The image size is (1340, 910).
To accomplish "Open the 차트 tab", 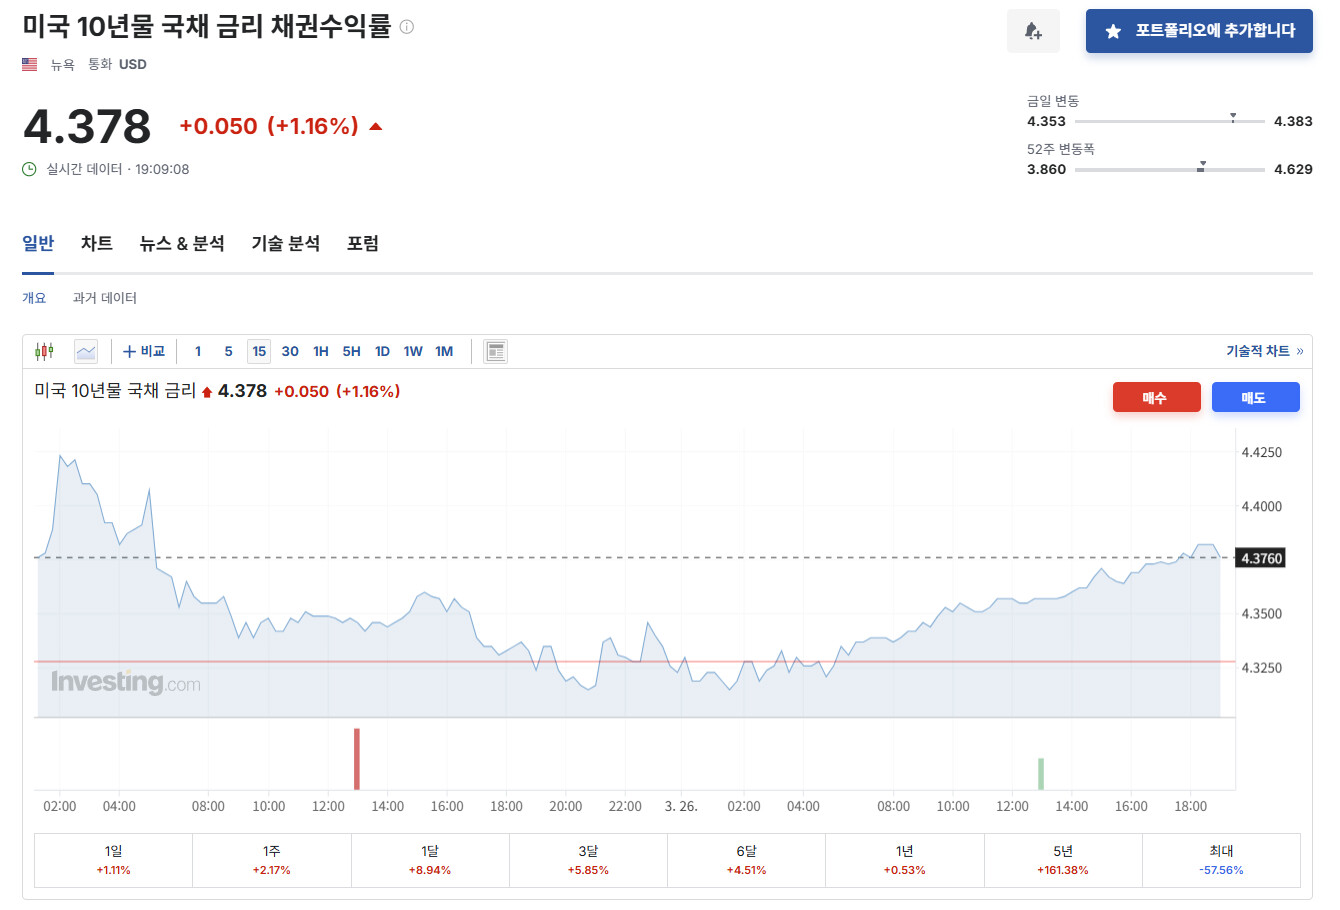I will (x=97, y=243).
